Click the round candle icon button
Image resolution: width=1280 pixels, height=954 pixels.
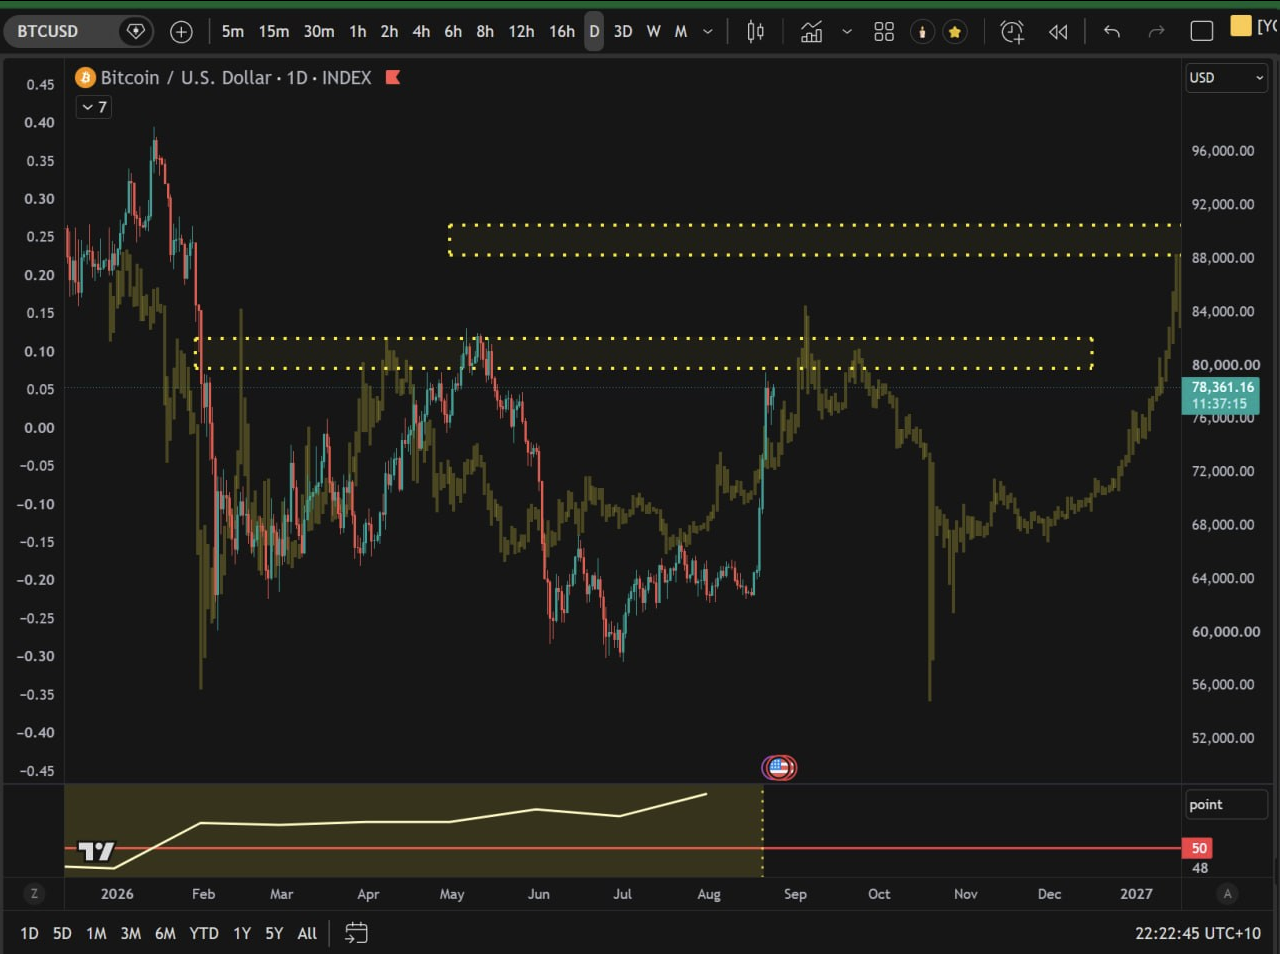(922, 32)
